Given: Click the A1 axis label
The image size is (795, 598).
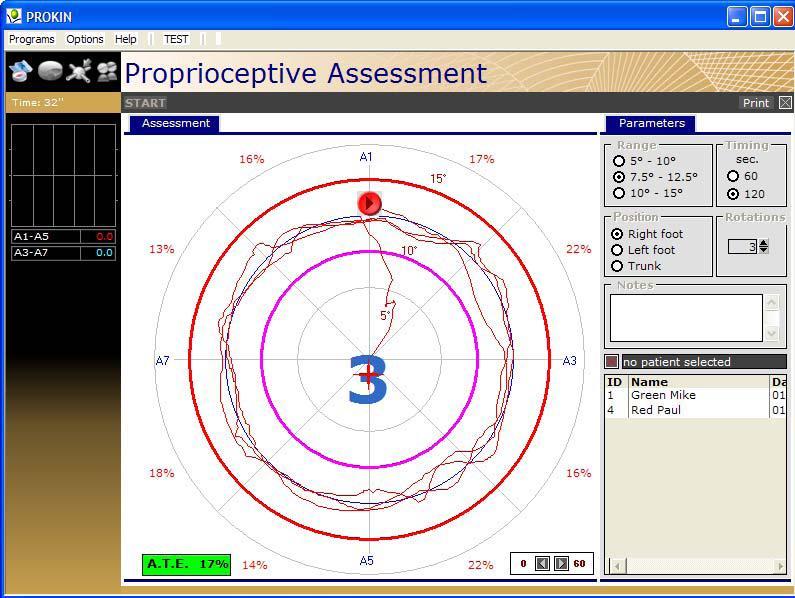Looking at the screenshot, I should coord(366,157).
